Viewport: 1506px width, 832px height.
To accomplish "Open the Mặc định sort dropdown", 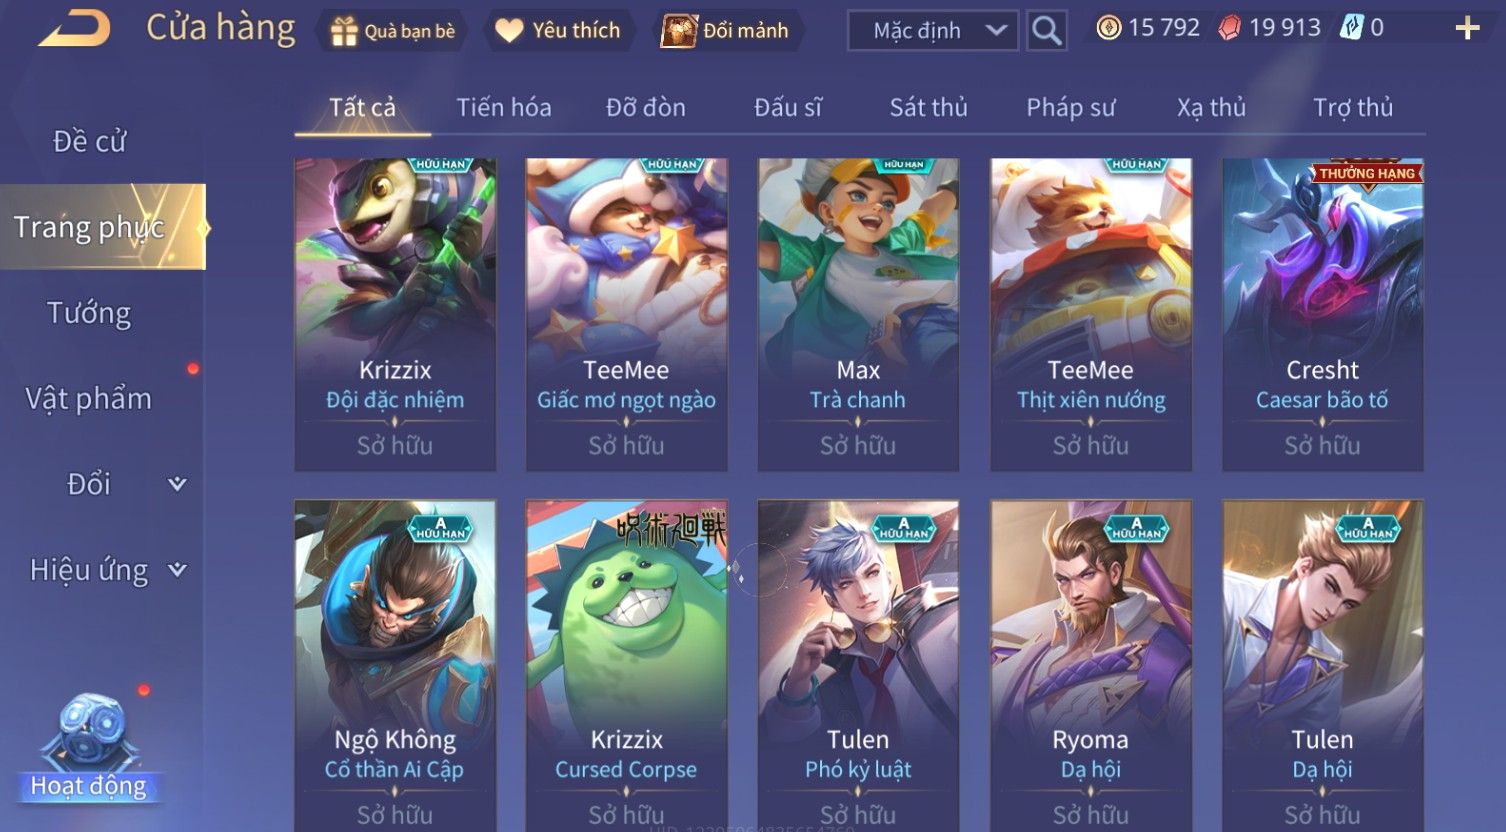I will coord(932,31).
